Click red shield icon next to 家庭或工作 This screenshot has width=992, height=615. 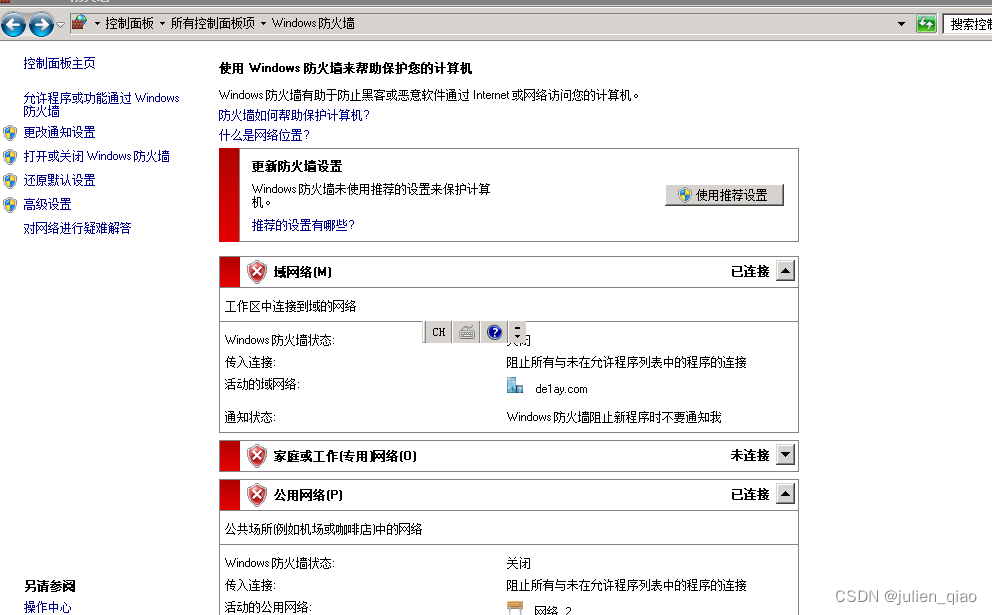tap(257, 456)
